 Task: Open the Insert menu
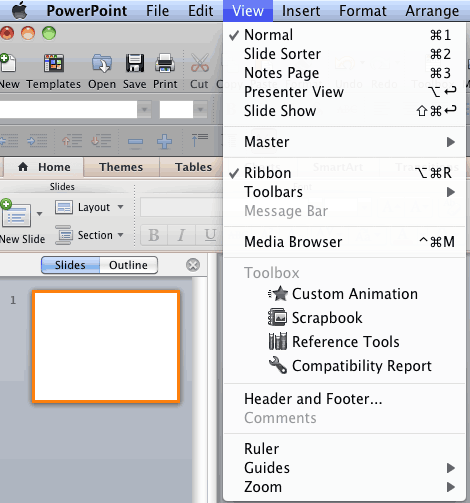pos(301,11)
